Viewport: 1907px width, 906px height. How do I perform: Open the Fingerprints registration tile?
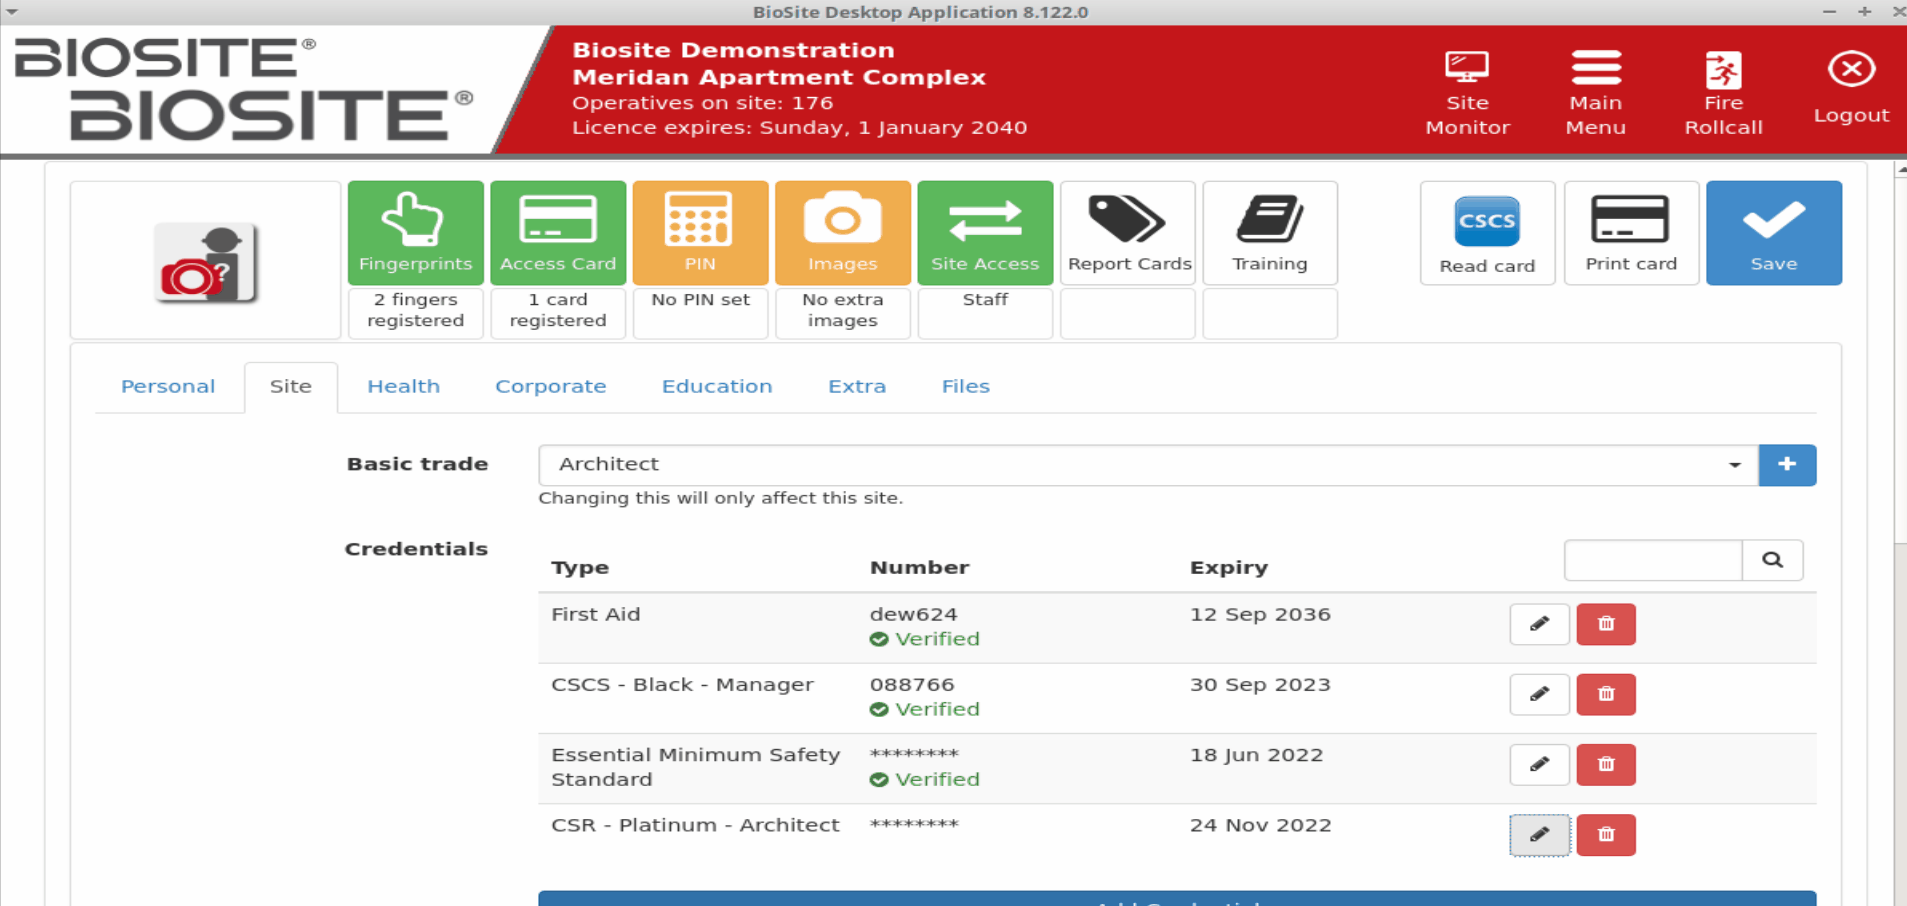click(415, 233)
